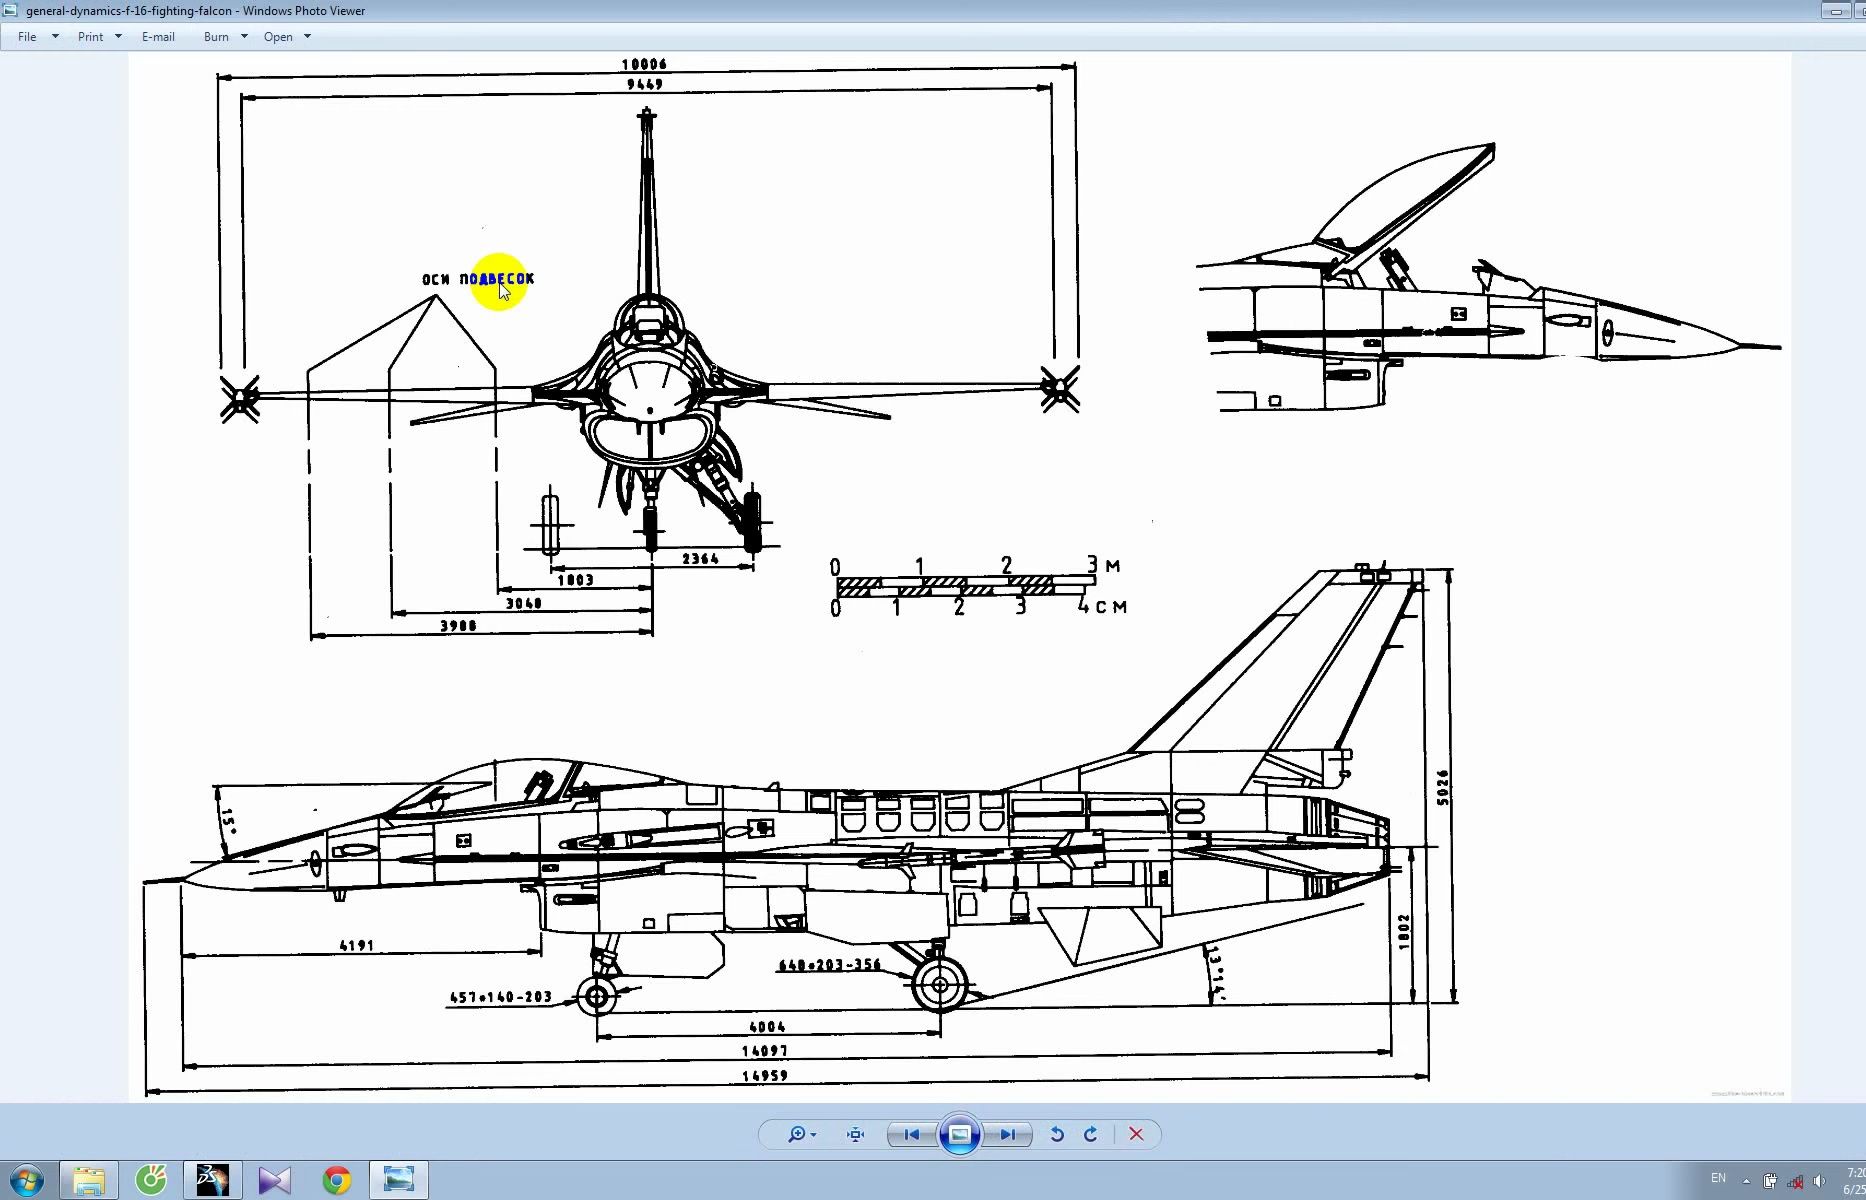Screen dimensions: 1866x1200
Task: Delete the current image with the red X
Action: (1136, 1134)
